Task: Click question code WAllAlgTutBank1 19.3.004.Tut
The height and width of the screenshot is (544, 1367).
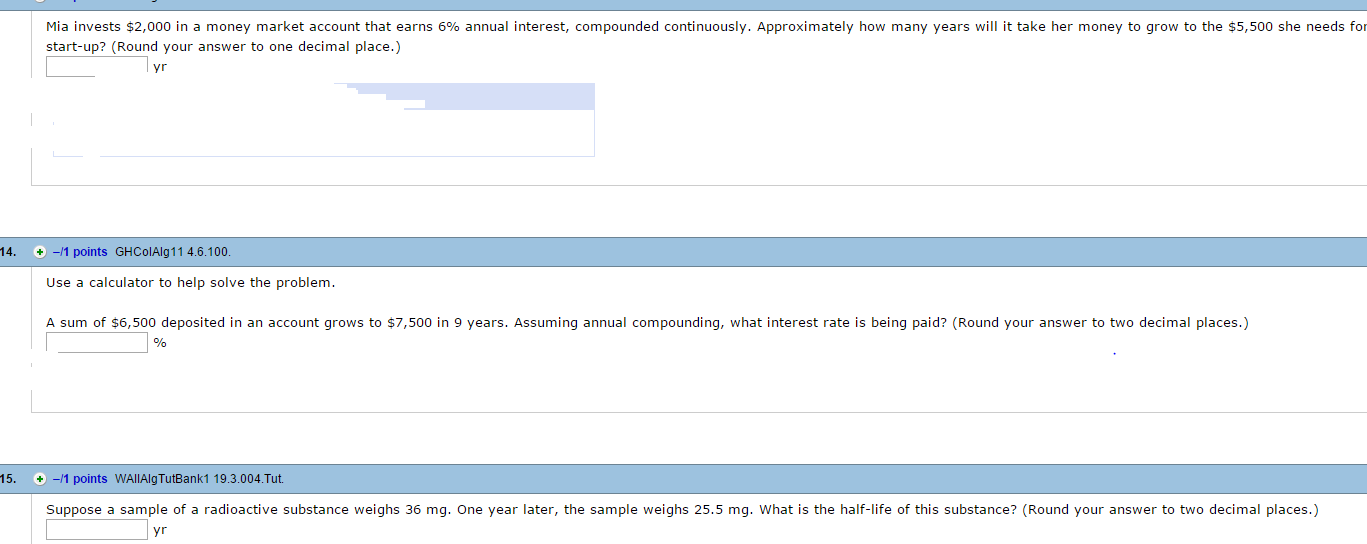Action: point(200,479)
